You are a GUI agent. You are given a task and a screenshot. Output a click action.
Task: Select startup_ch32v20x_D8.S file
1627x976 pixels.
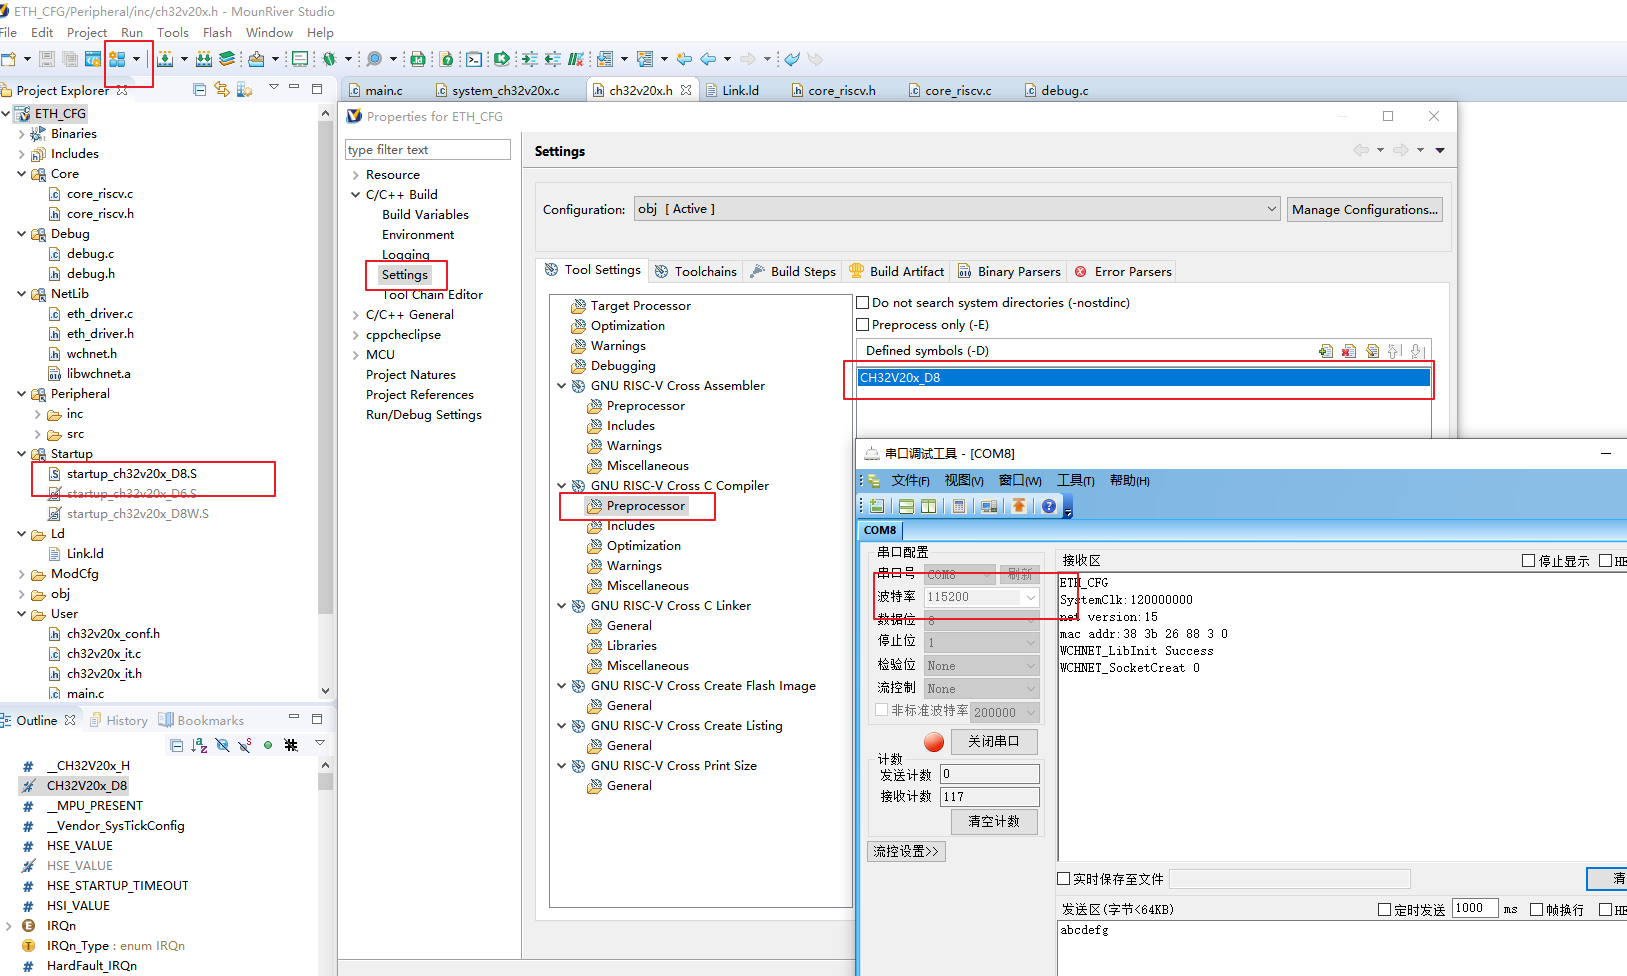tap(132, 474)
